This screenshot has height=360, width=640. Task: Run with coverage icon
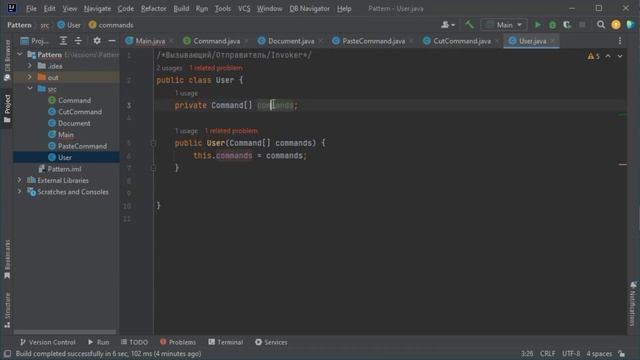pyautogui.click(x=567, y=25)
